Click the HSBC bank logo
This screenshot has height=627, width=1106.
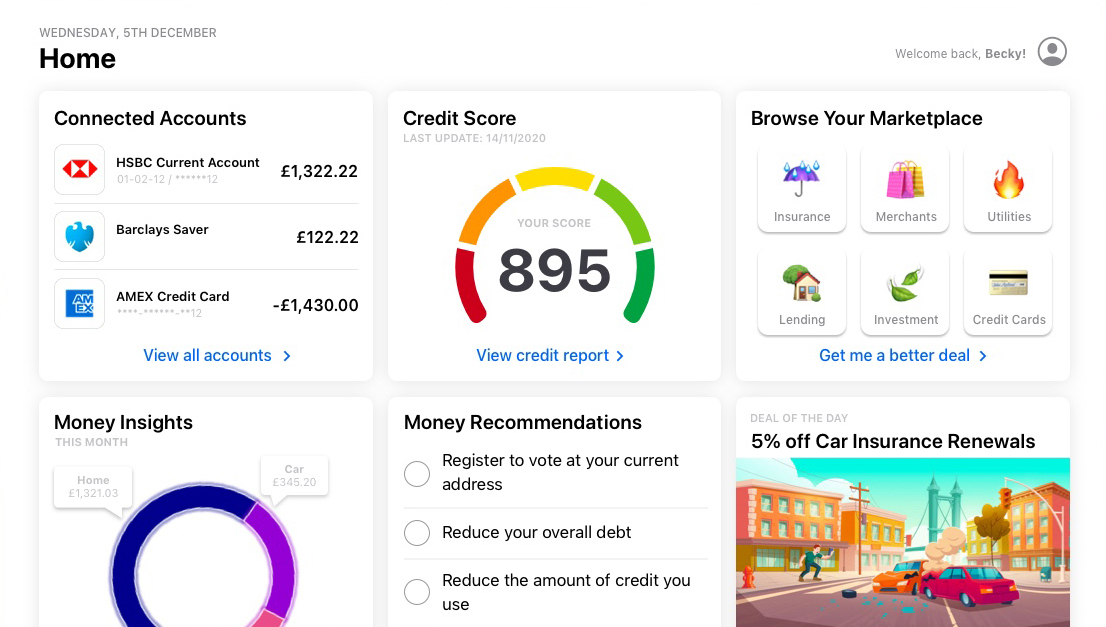point(79,170)
